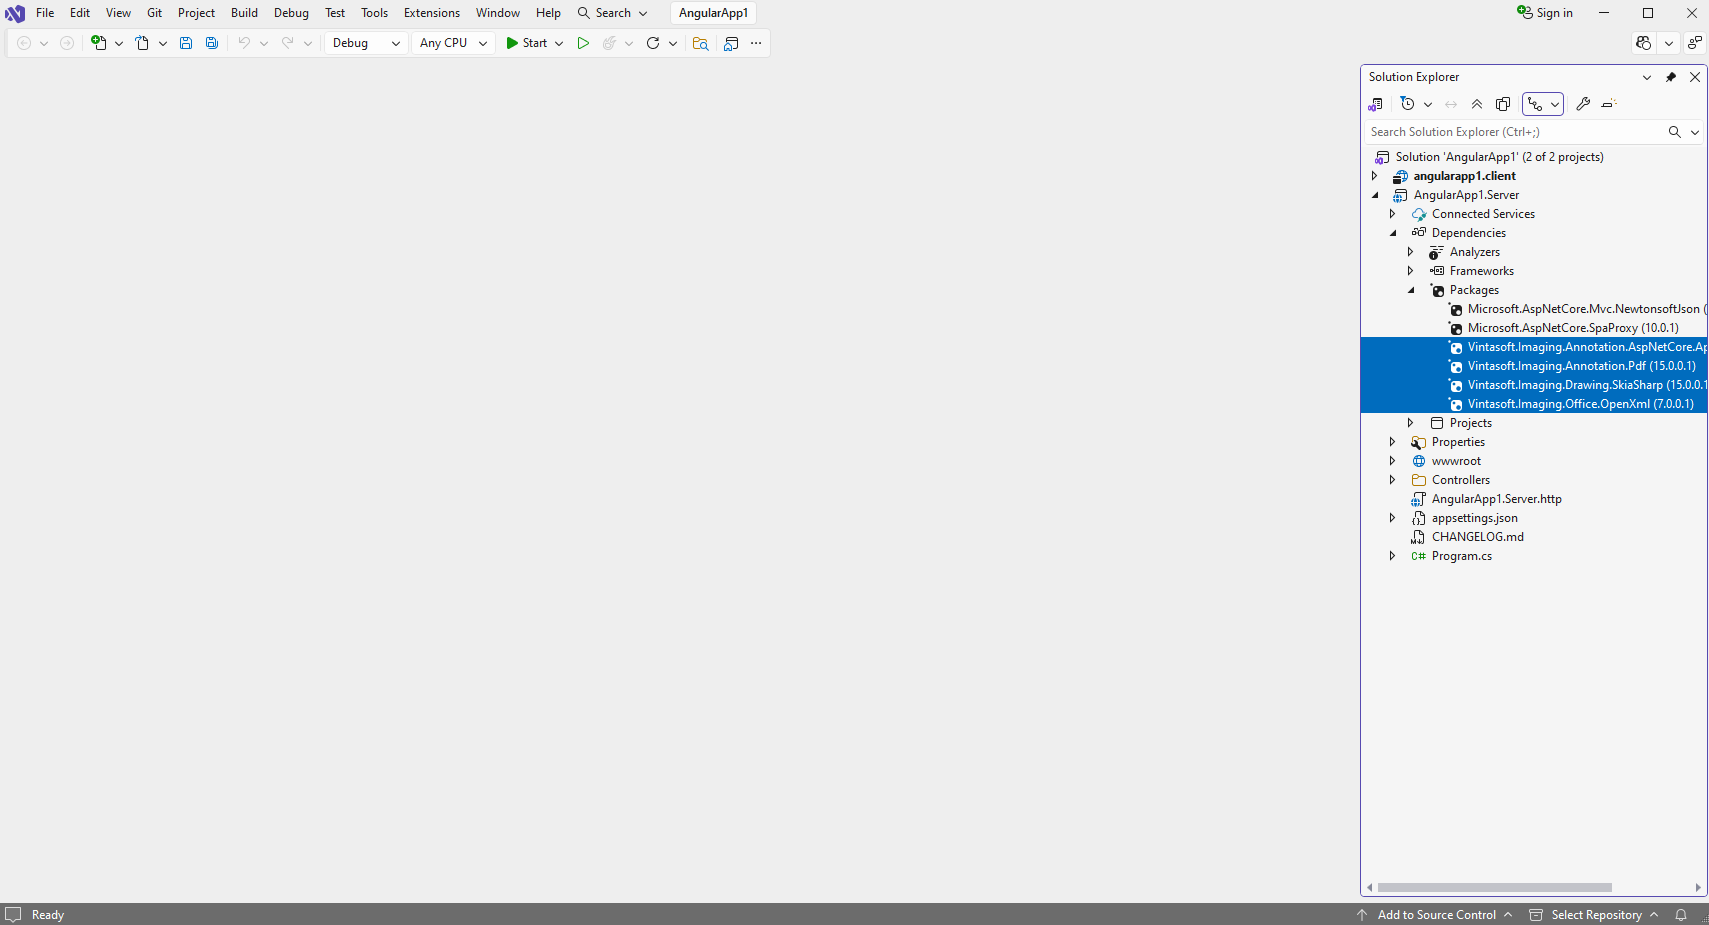Click the Start debugging button
Image resolution: width=1709 pixels, height=925 pixels.
tap(526, 43)
